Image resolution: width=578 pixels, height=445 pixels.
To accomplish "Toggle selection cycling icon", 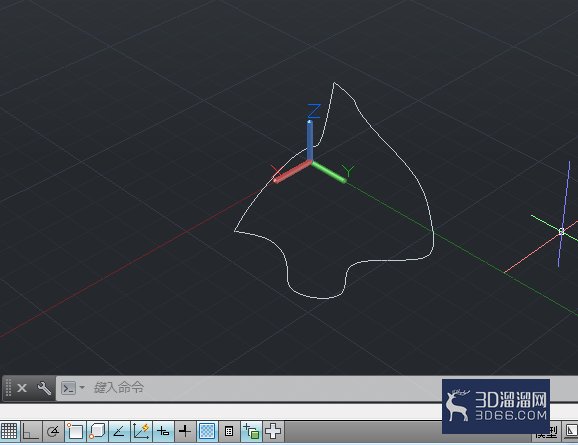I will tap(251, 431).
